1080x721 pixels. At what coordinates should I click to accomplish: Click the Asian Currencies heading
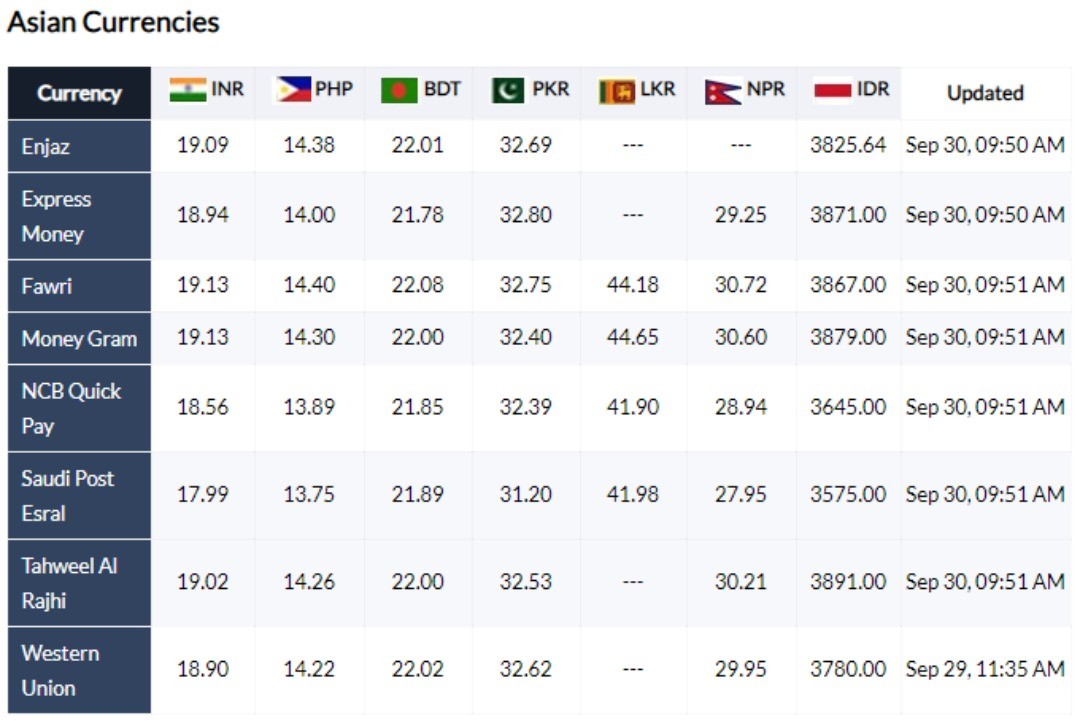pyautogui.click(x=114, y=22)
